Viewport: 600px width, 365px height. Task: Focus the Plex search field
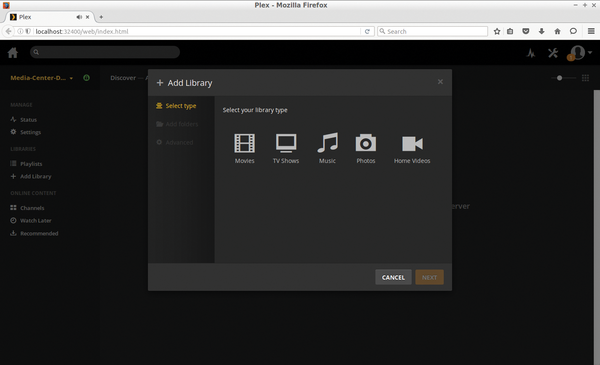pyautogui.click(x=105, y=52)
